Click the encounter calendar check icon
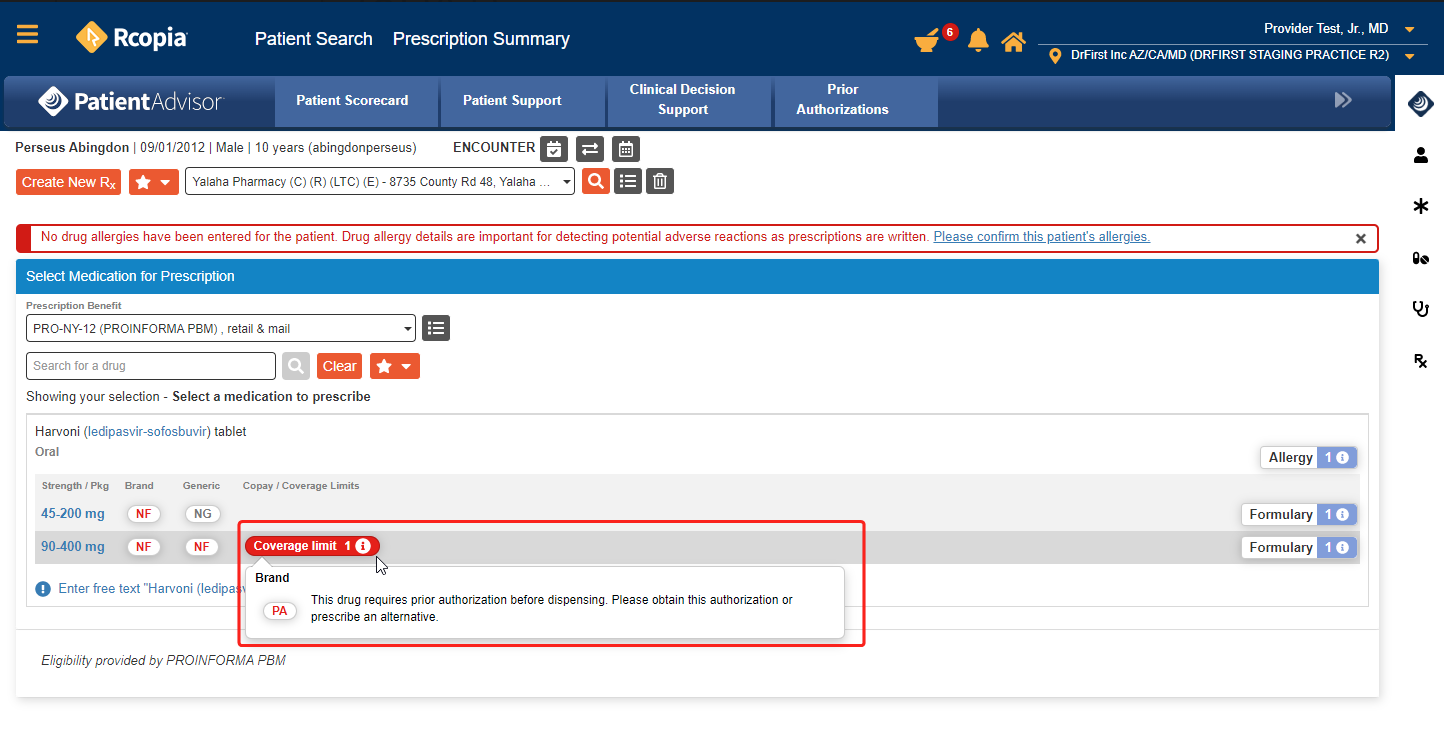The image size is (1444, 741). [x=554, y=149]
